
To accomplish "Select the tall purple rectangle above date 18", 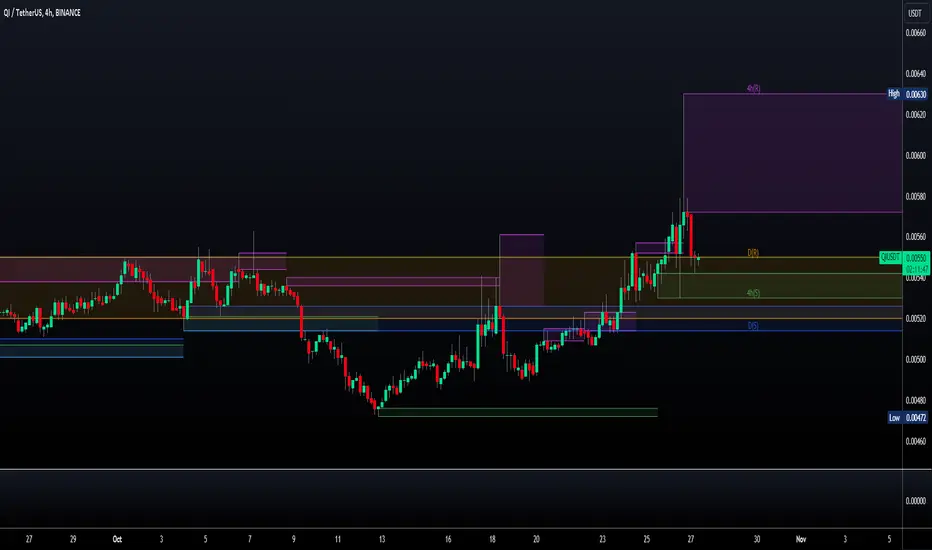I will [x=521, y=270].
